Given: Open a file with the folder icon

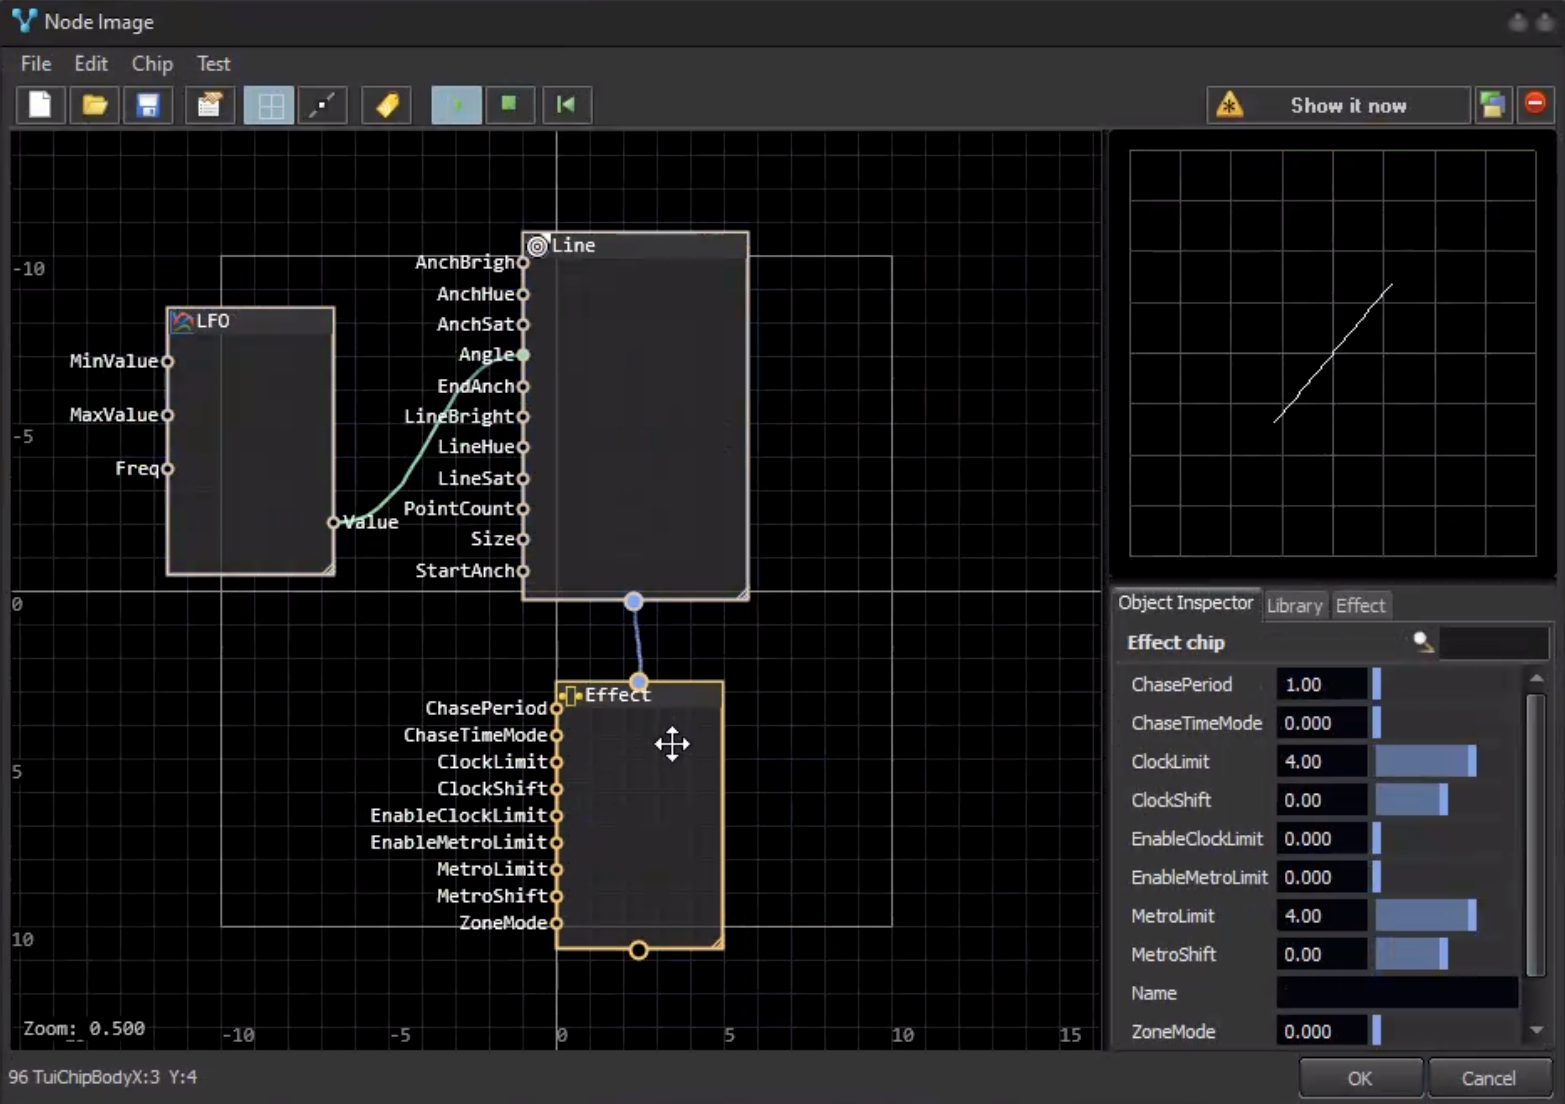Looking at the screenshot, I should point(94,105).
